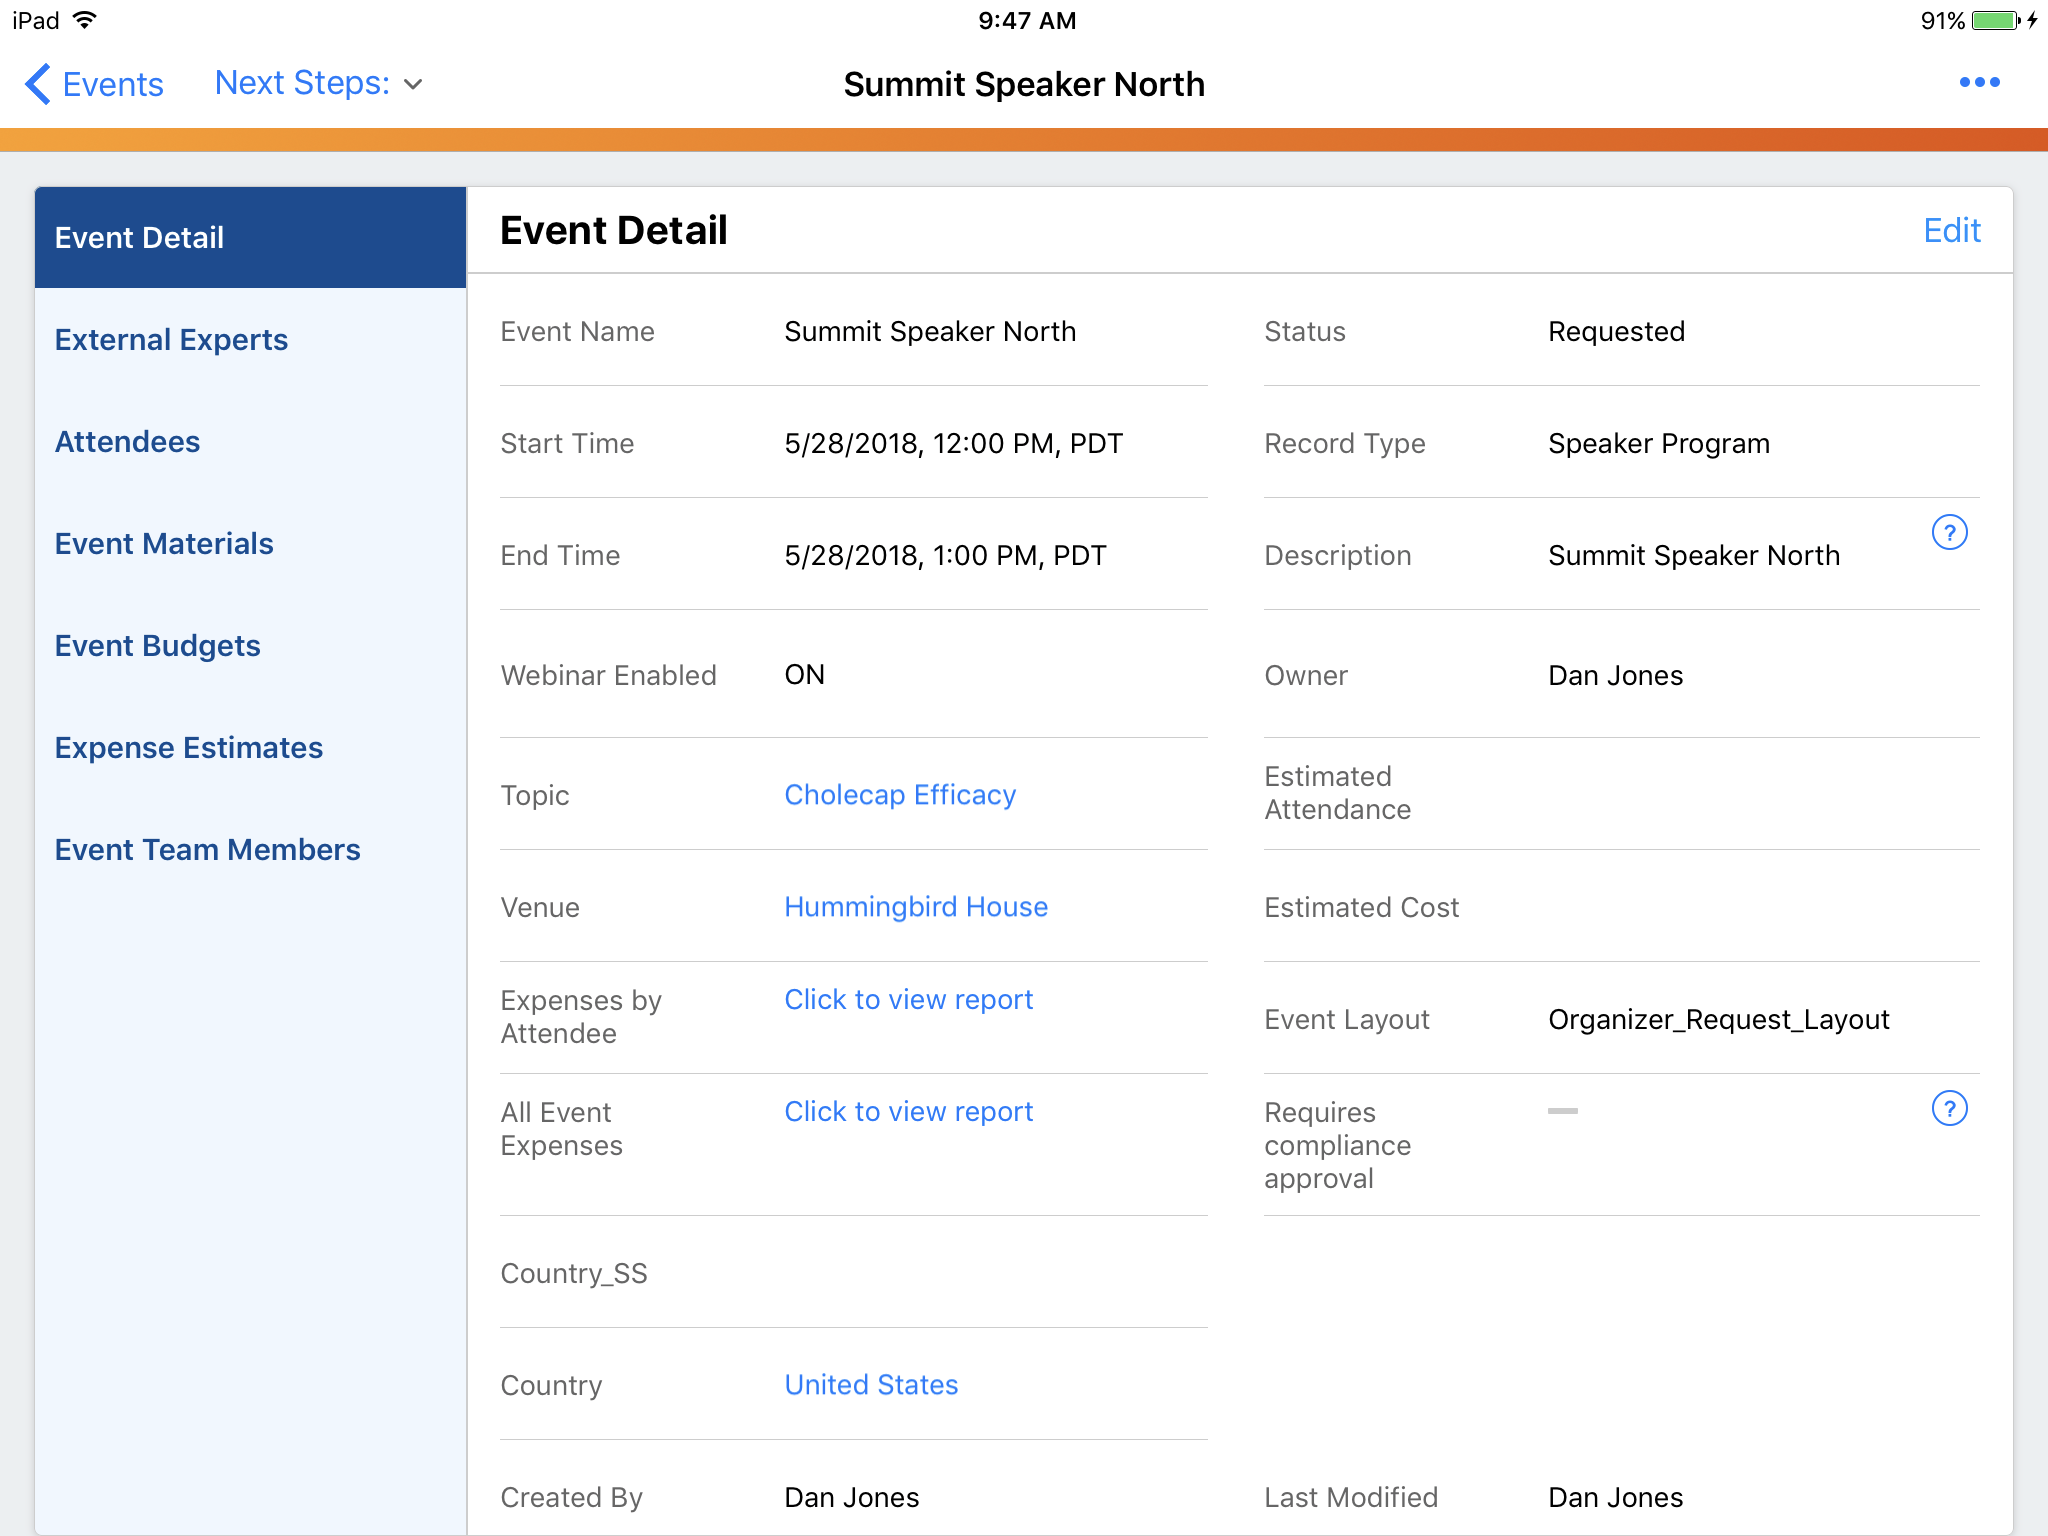Open Event Team Members section
The height and width of the screenshot is (1536, 2048).
click(x=207, y=850)
